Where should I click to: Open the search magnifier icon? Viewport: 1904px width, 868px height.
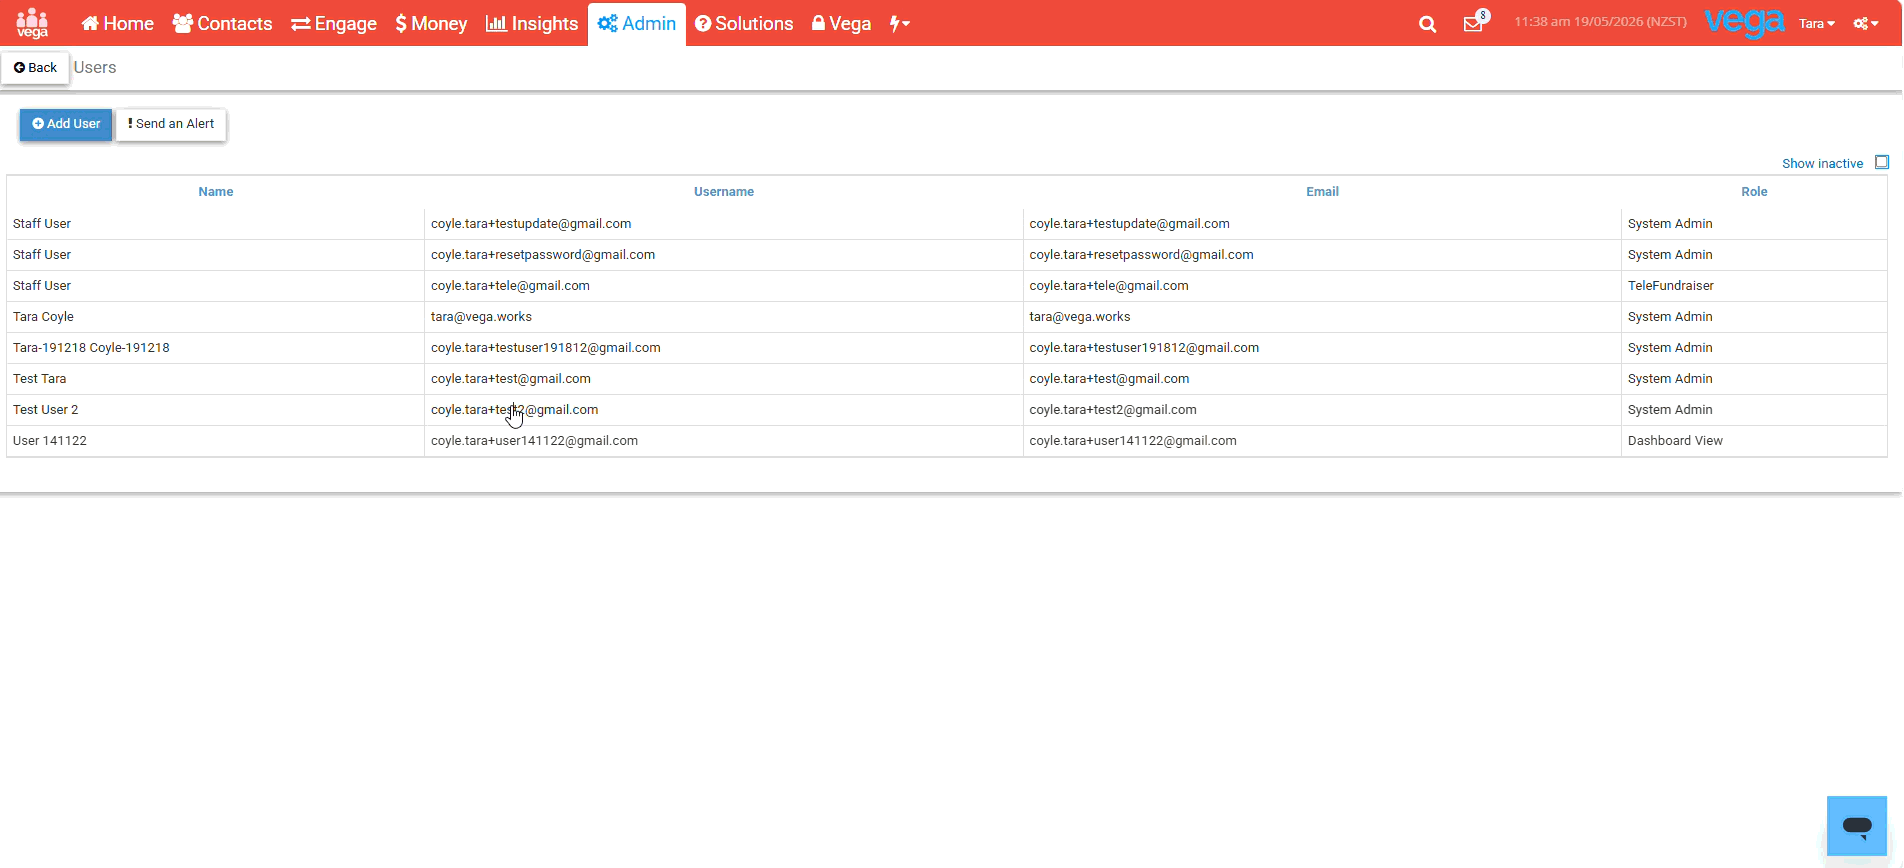pos(1427,24)
